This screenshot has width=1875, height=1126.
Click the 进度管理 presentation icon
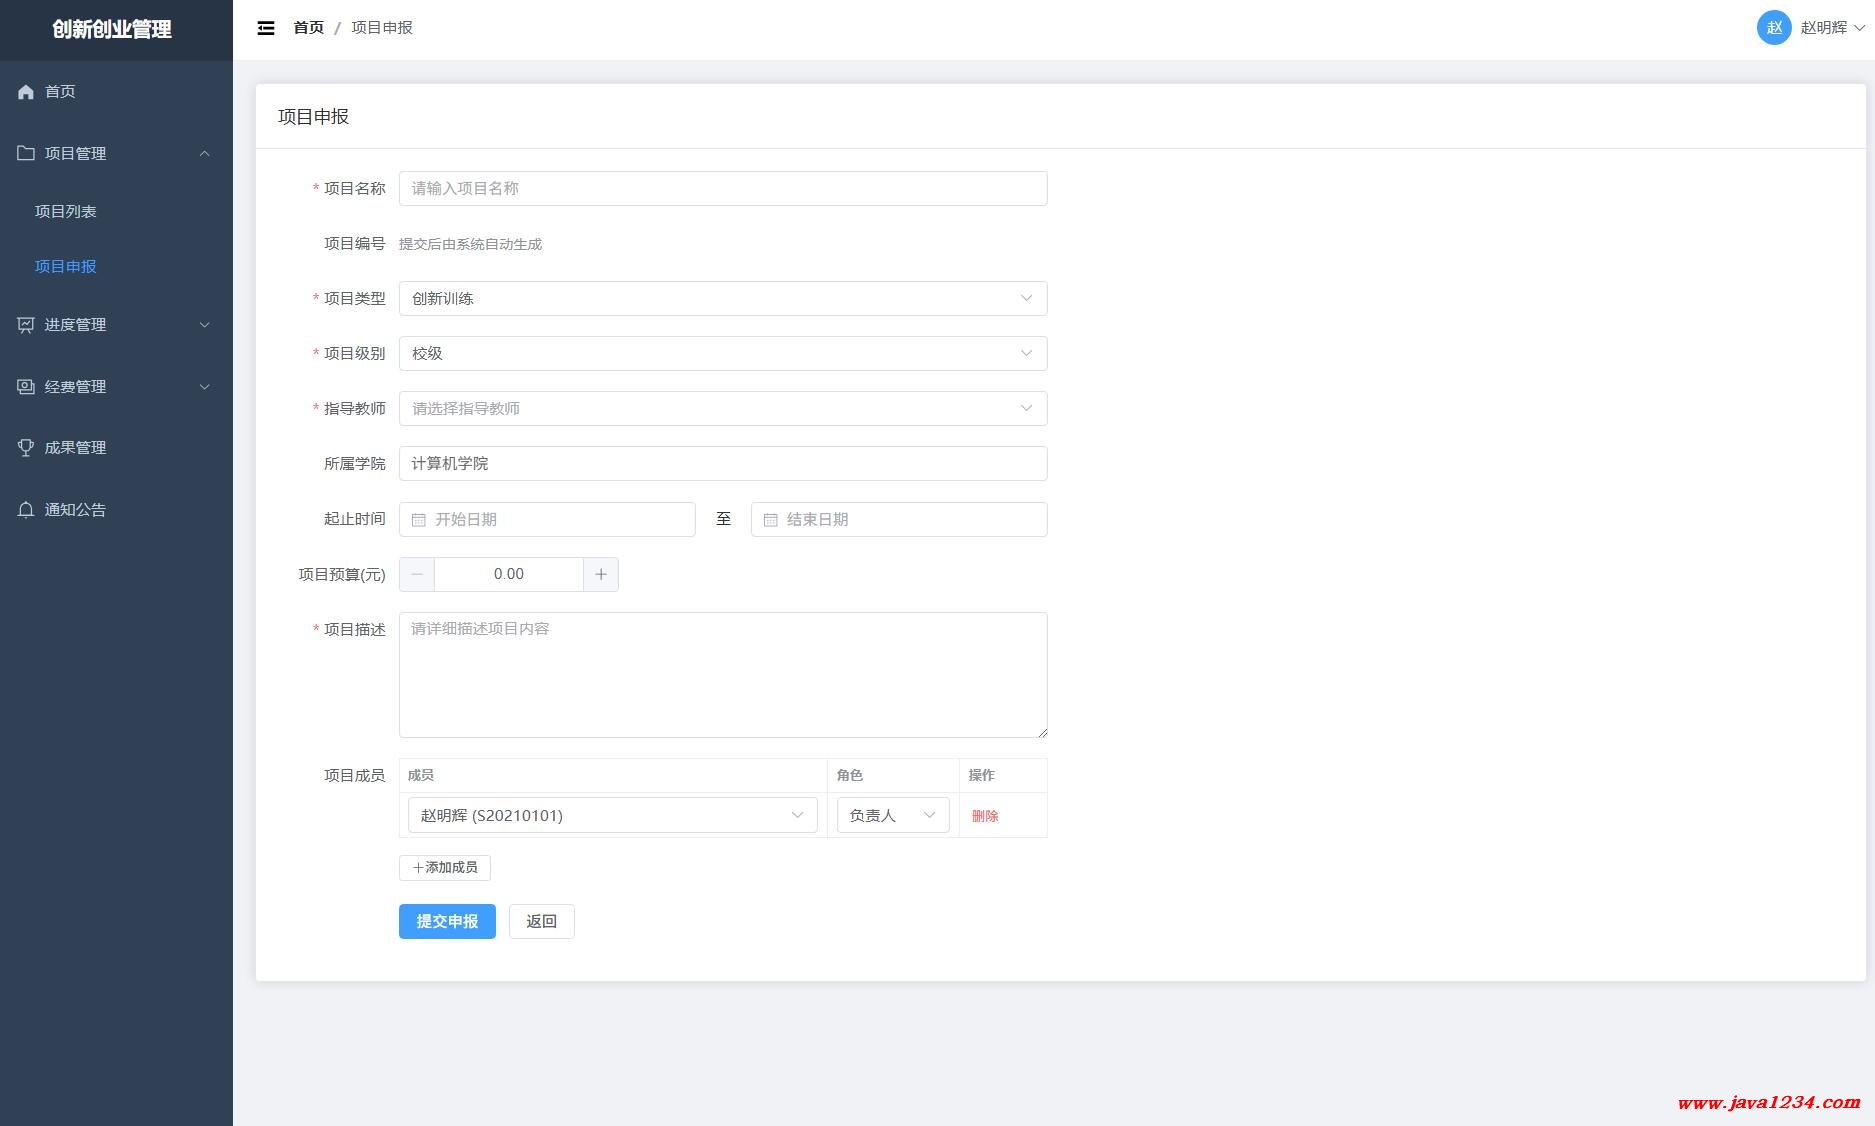(26, 325)
